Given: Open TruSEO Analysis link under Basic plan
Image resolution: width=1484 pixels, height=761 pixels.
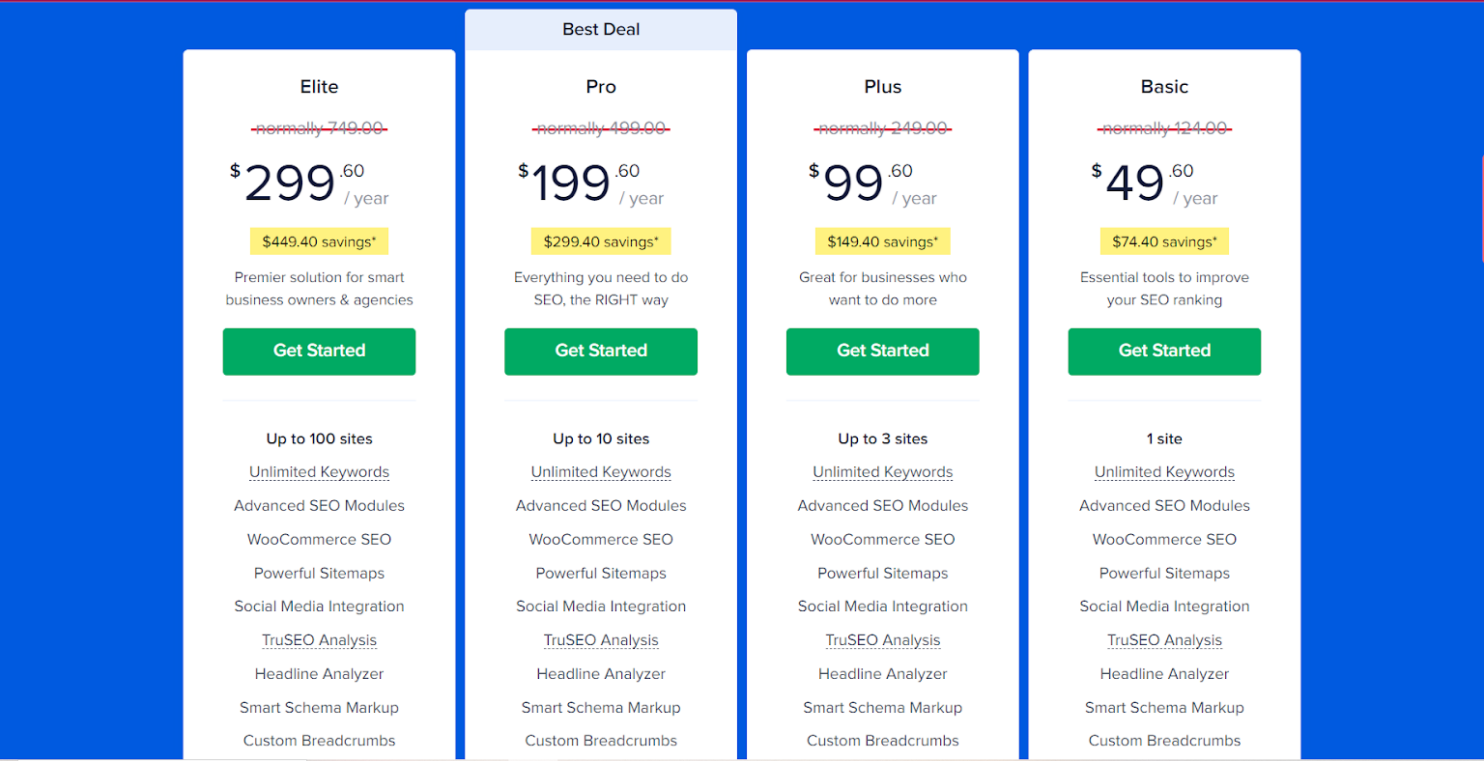Looking at the screenshot, I should point(1164,640).
